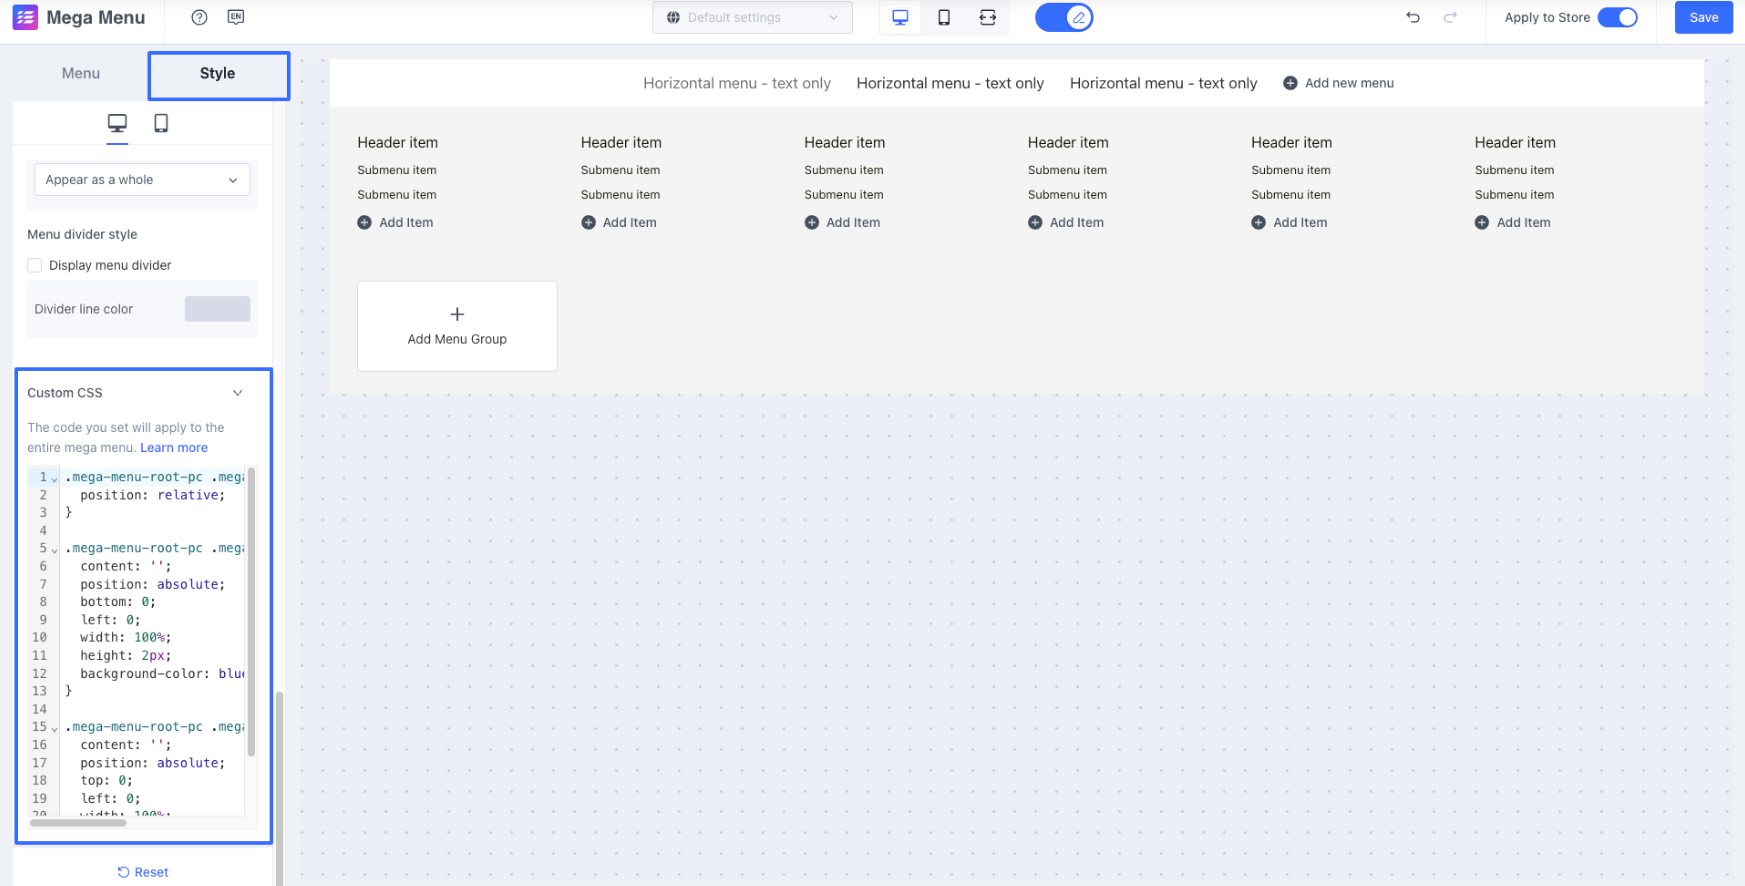Click Add Item in second header column
This screenshot has height=886, width=1745.
coord(619,222)
